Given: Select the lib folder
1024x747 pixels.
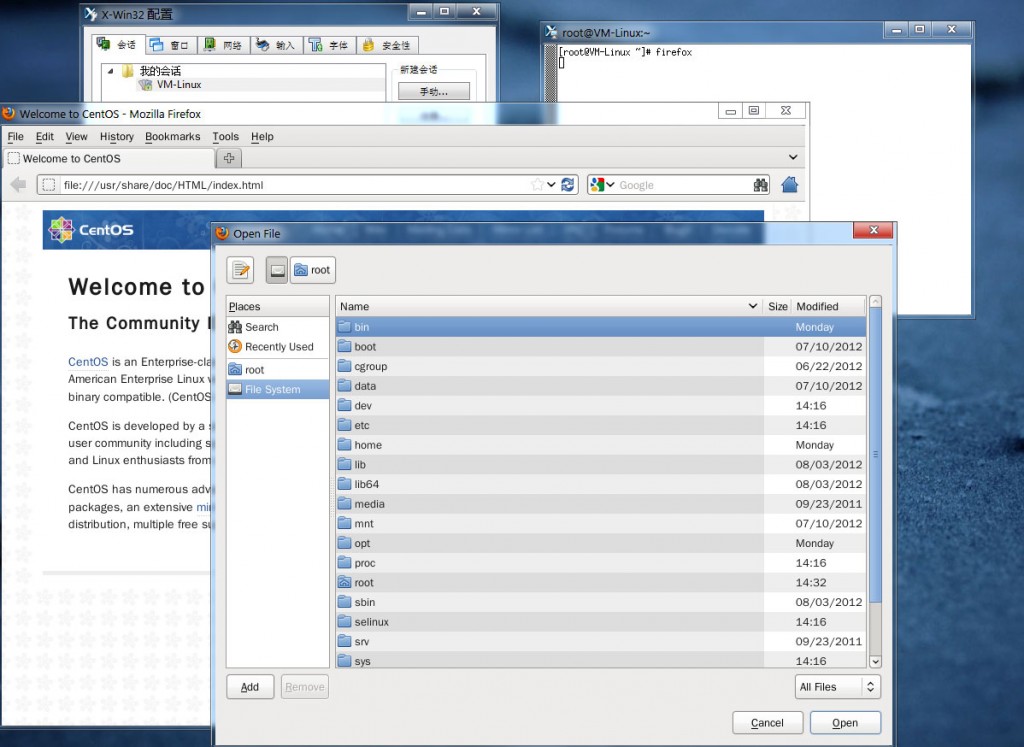Looking at the screenshot, I should point(601,464).
